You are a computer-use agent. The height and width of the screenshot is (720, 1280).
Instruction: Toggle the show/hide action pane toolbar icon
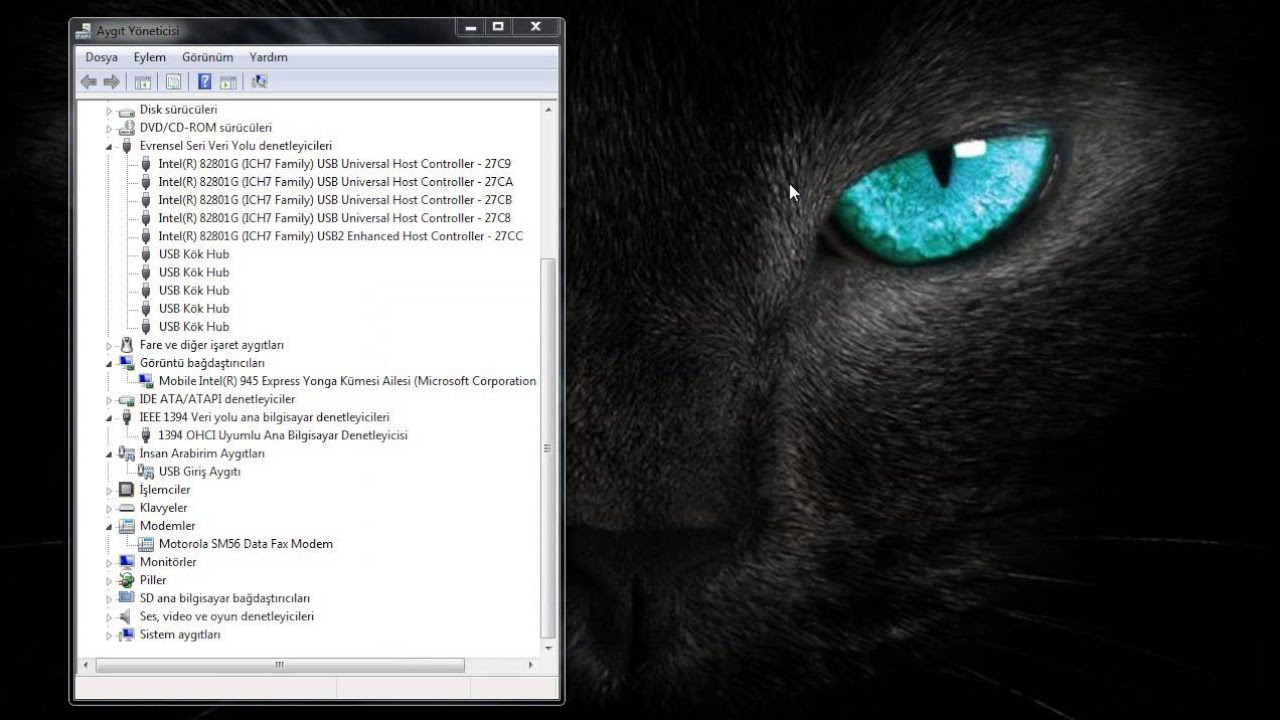click(x=228, y=82)
